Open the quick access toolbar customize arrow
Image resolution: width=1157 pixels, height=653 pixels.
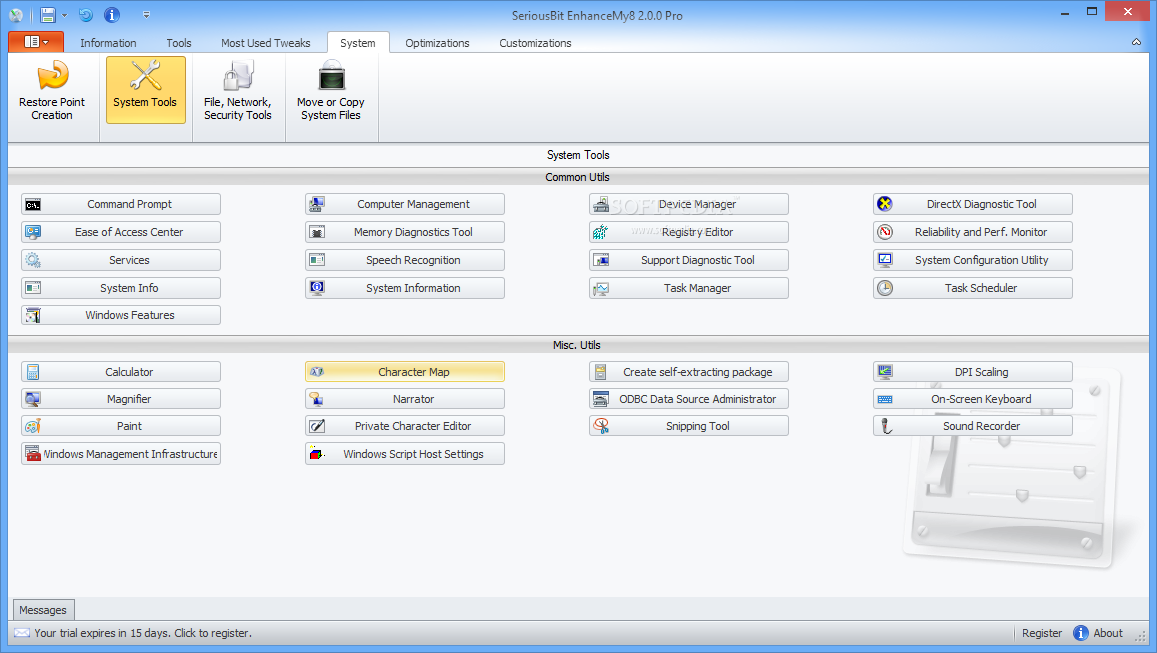(146, 15)
